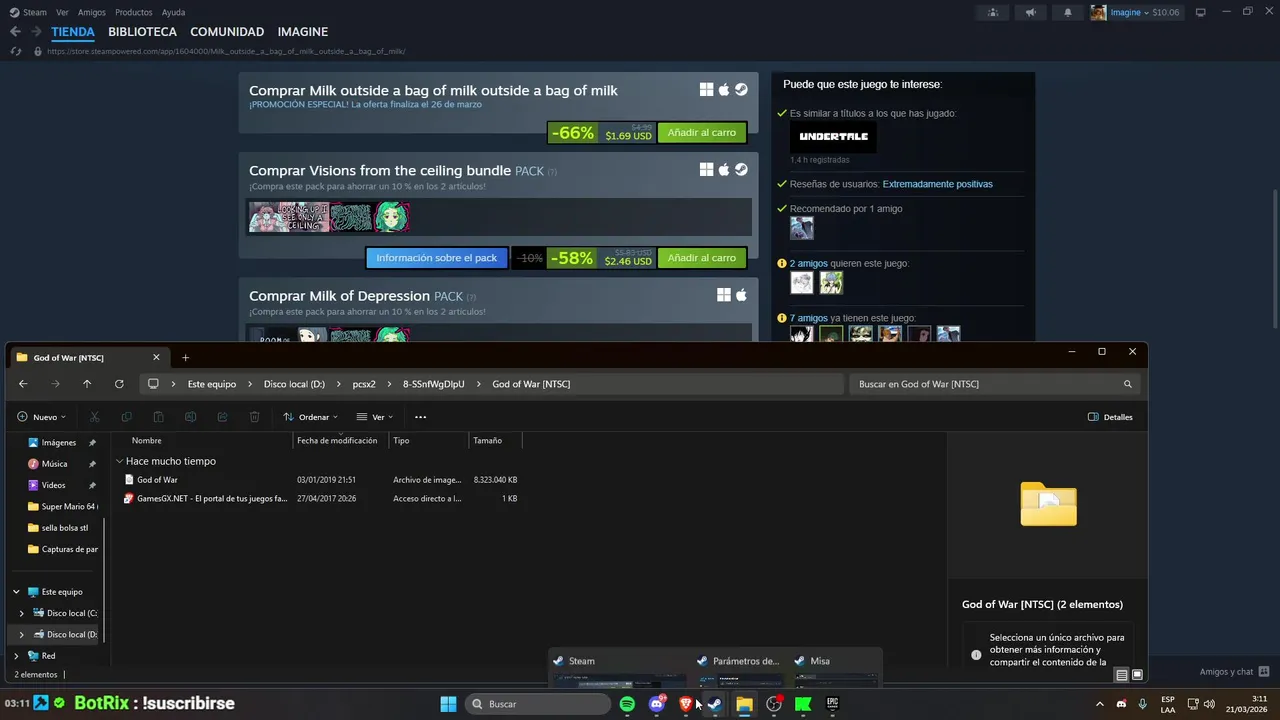Image resolution: width=1280 pixels, height=720 pixels.
Task: Reload the Steam store page
Action: click(15, 51)
